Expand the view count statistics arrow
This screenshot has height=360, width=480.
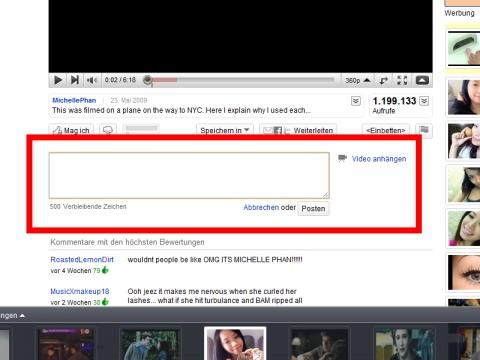click(x=424, y=101)
